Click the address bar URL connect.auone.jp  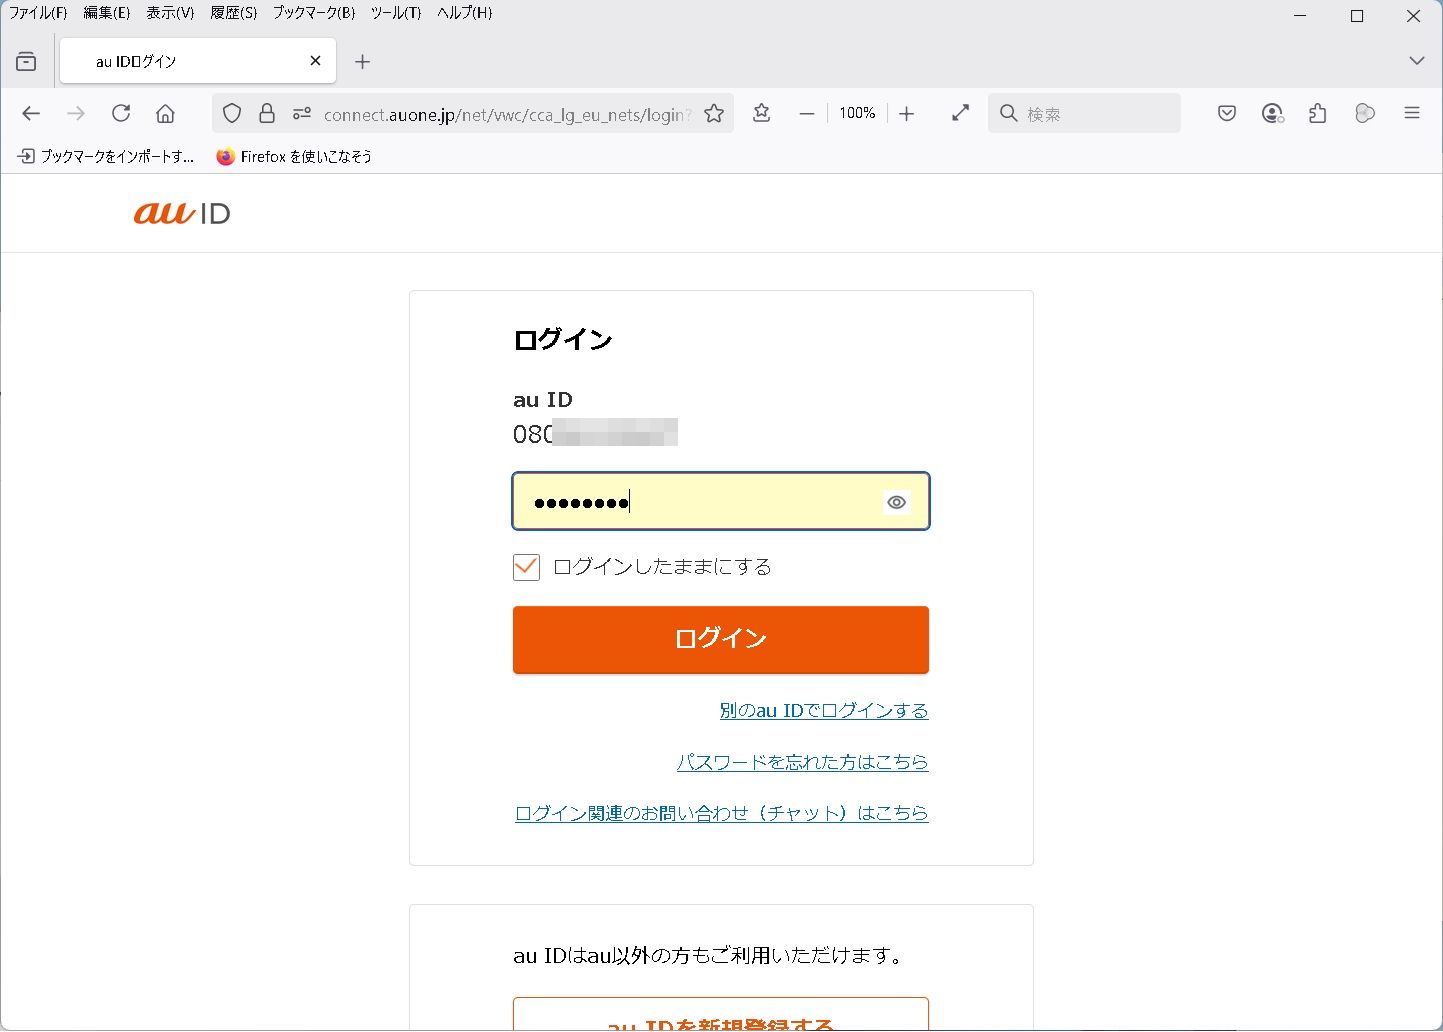point(507,115)
